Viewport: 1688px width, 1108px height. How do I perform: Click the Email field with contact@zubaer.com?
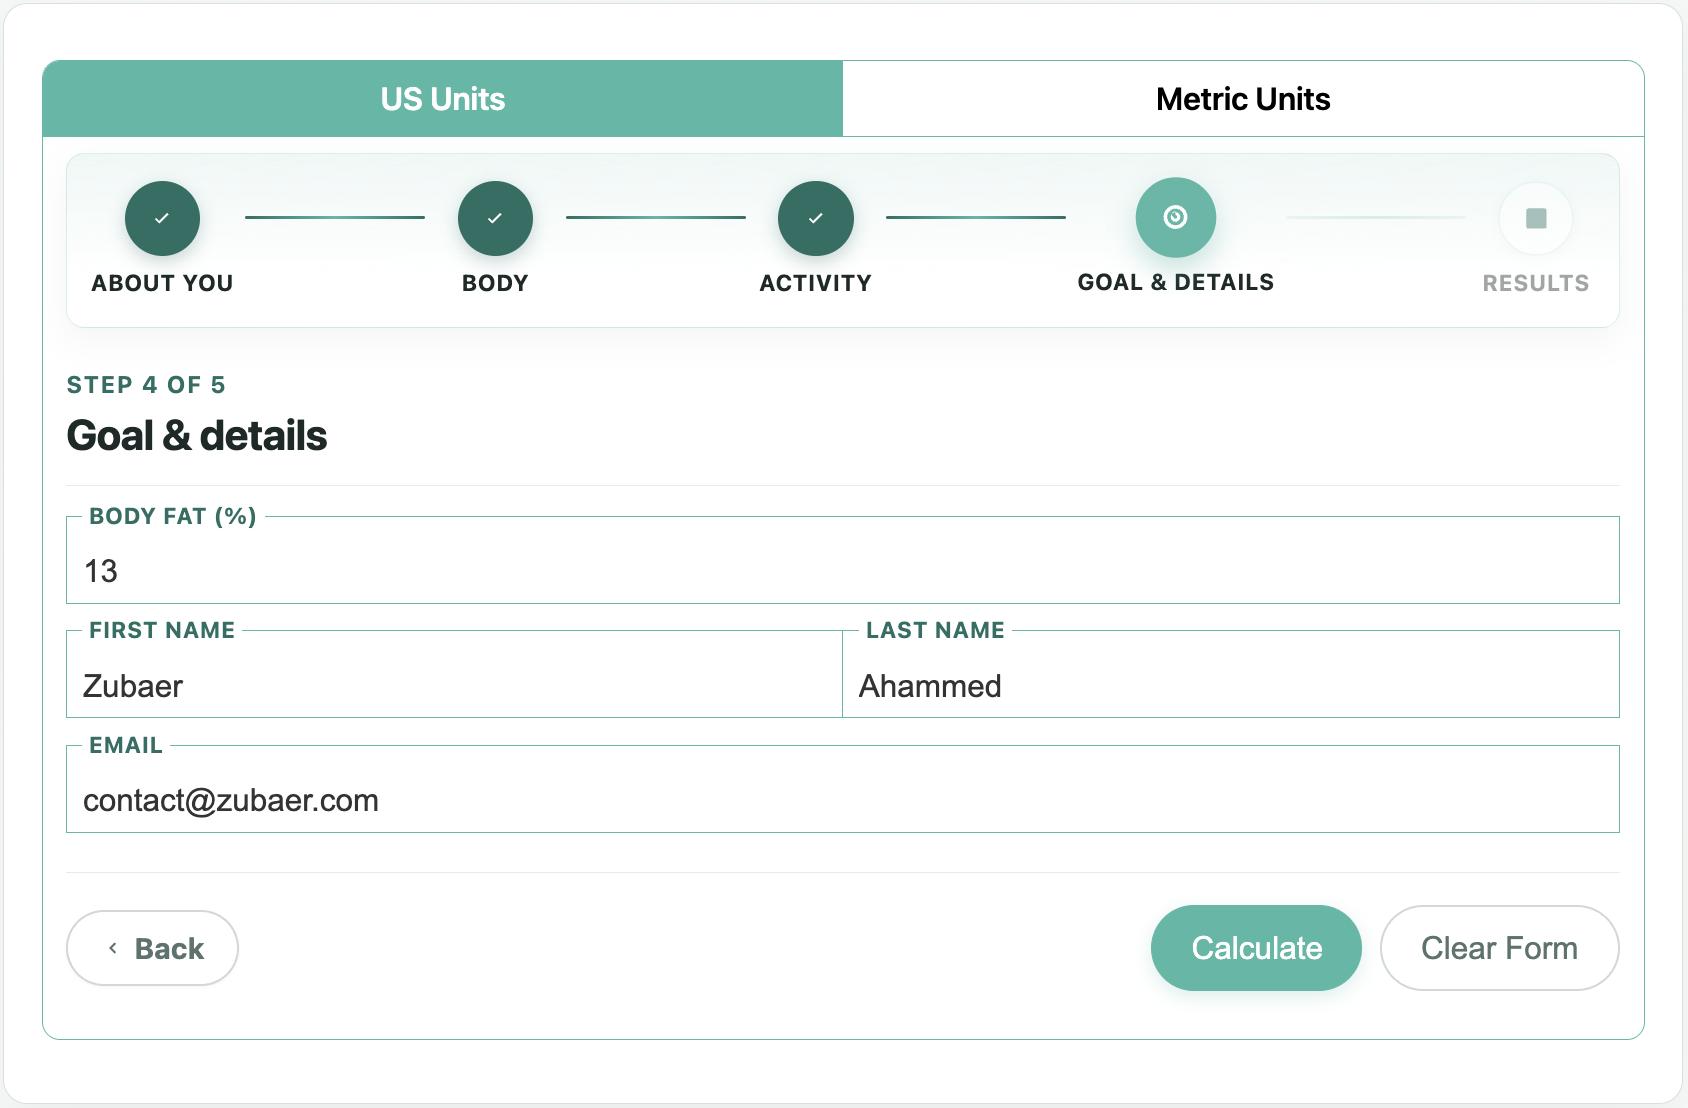click(x=843, y=789)
